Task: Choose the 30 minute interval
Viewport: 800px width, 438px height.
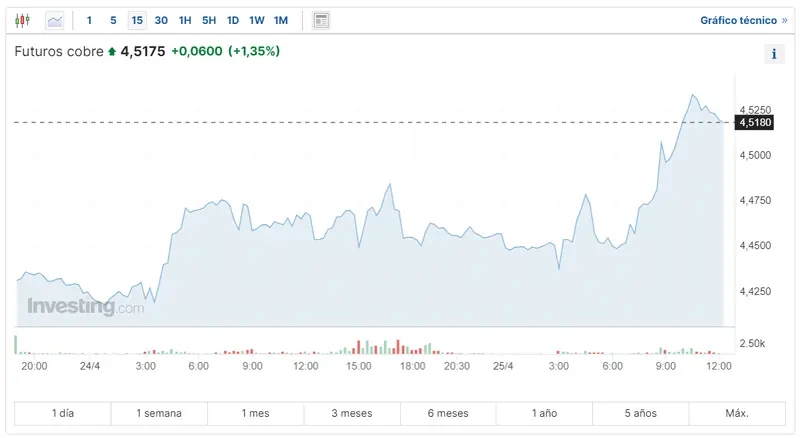Action: click(161, 20)
